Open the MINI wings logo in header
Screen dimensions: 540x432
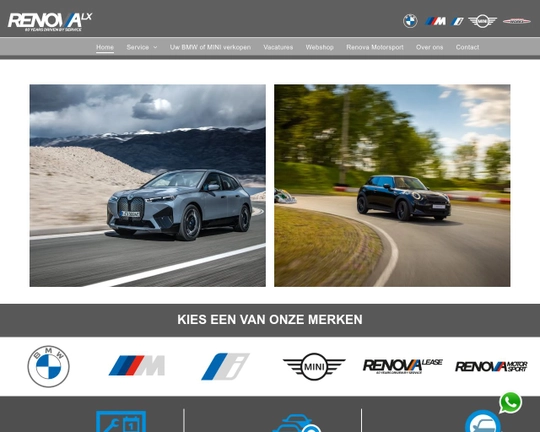[x=482, y=21]
